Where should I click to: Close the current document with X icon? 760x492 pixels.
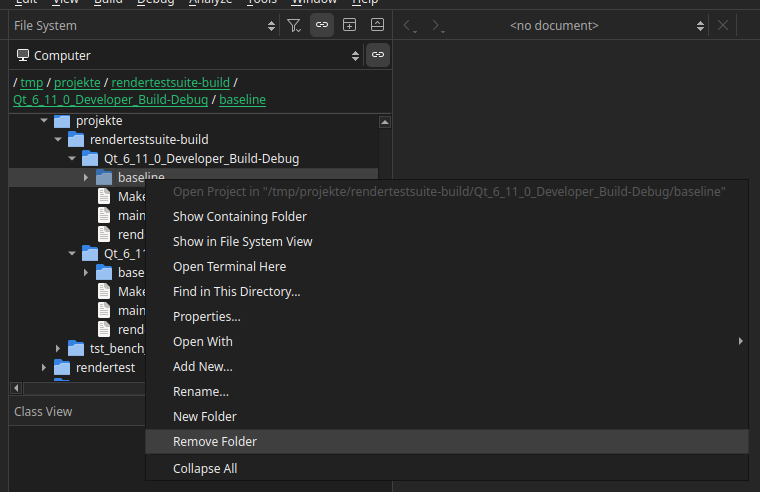pos(723,25)
